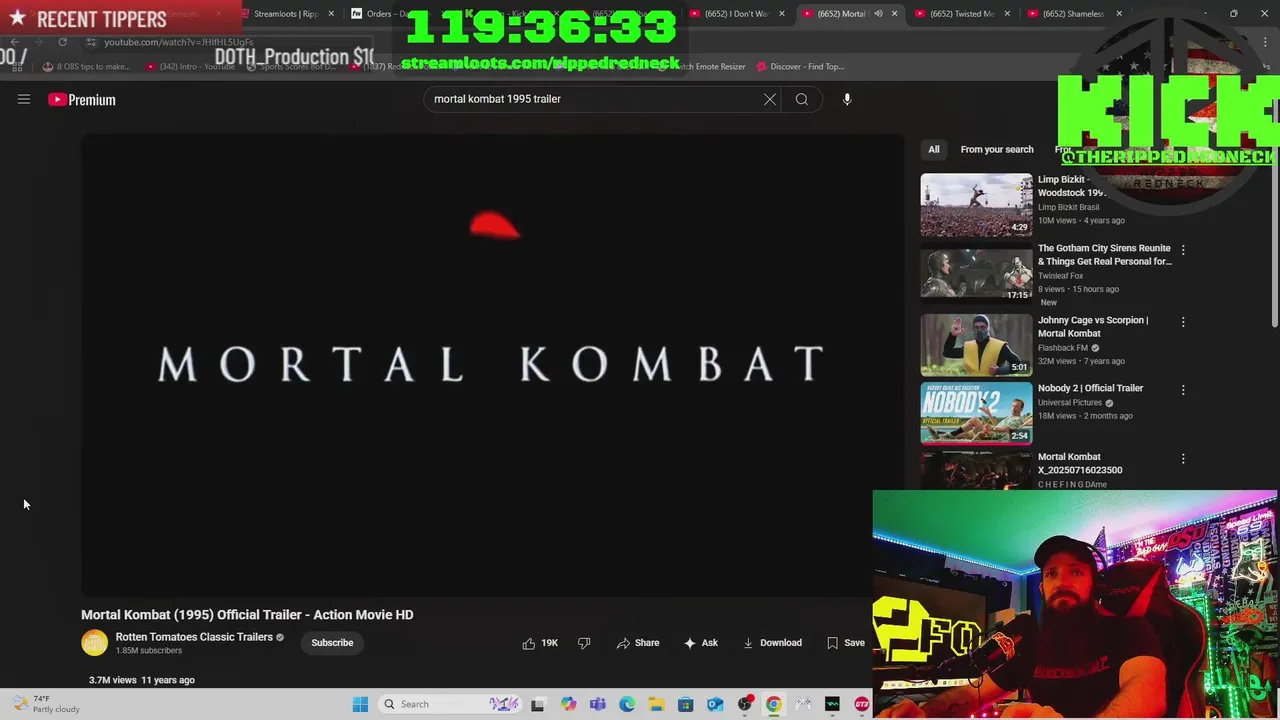Start voice search with the microphone icon
The height and width of the screenshot is (720, 1280).
847,99
